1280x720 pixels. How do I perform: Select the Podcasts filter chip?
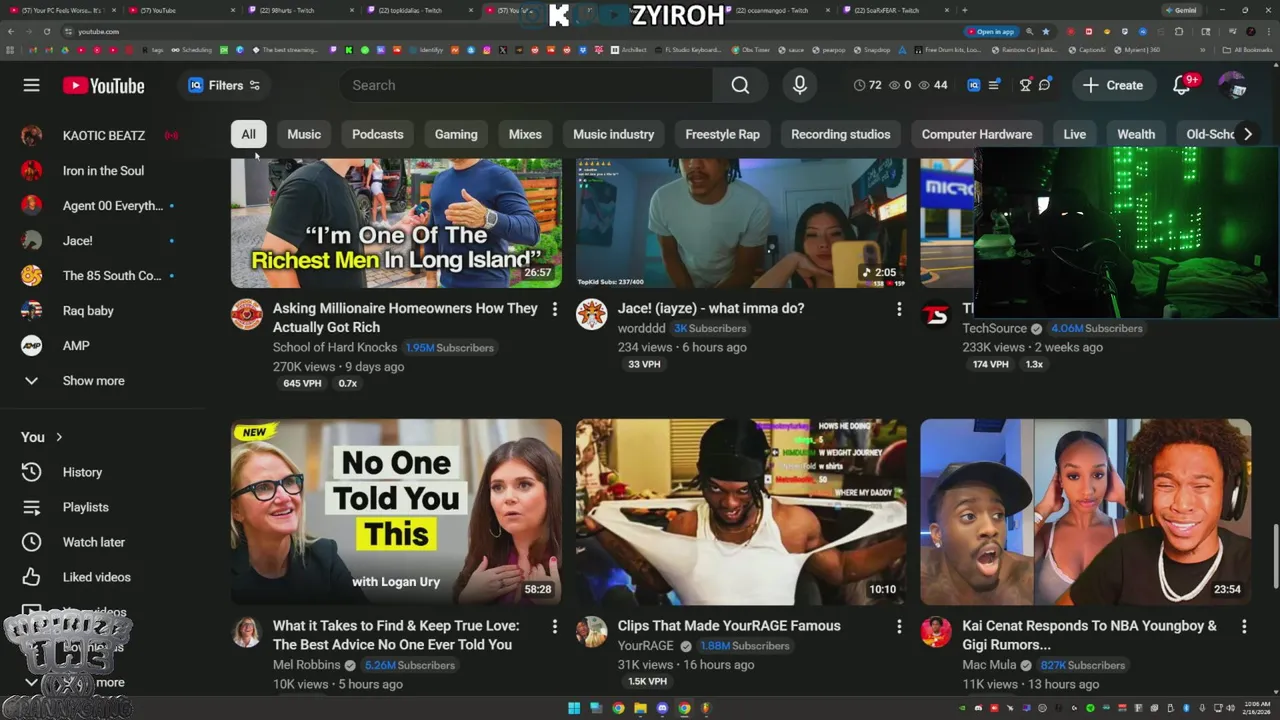pyautogui.click(x=378, y=134)
